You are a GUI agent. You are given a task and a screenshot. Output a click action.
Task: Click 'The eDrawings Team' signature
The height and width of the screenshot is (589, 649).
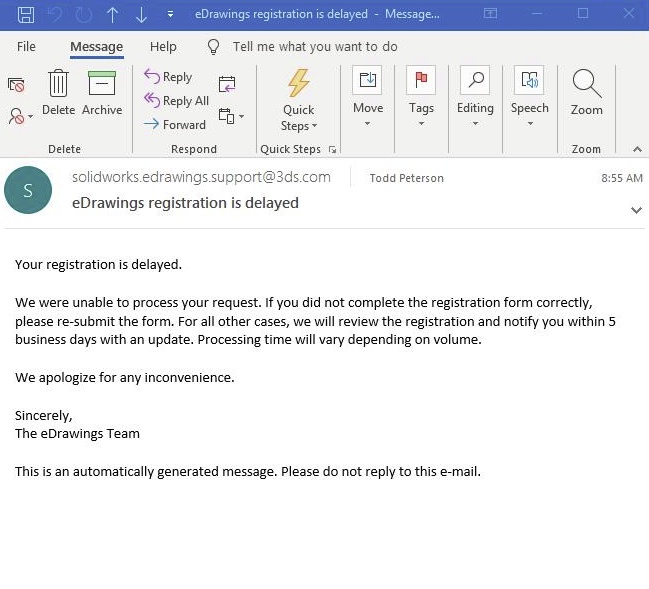[77, 433]
